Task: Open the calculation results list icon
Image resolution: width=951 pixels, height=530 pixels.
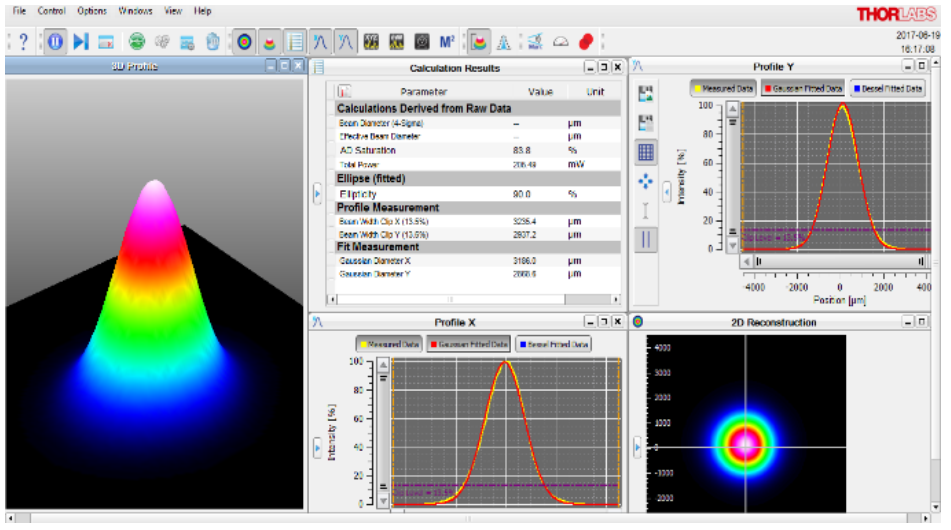Action: (296, 42)
